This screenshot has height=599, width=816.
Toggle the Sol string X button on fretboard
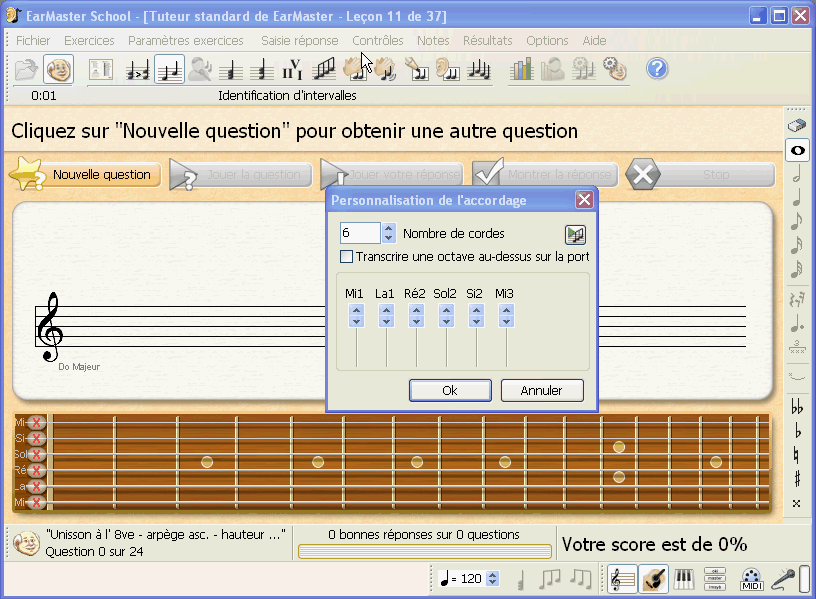pyautogui.click(x=36, y=455)
